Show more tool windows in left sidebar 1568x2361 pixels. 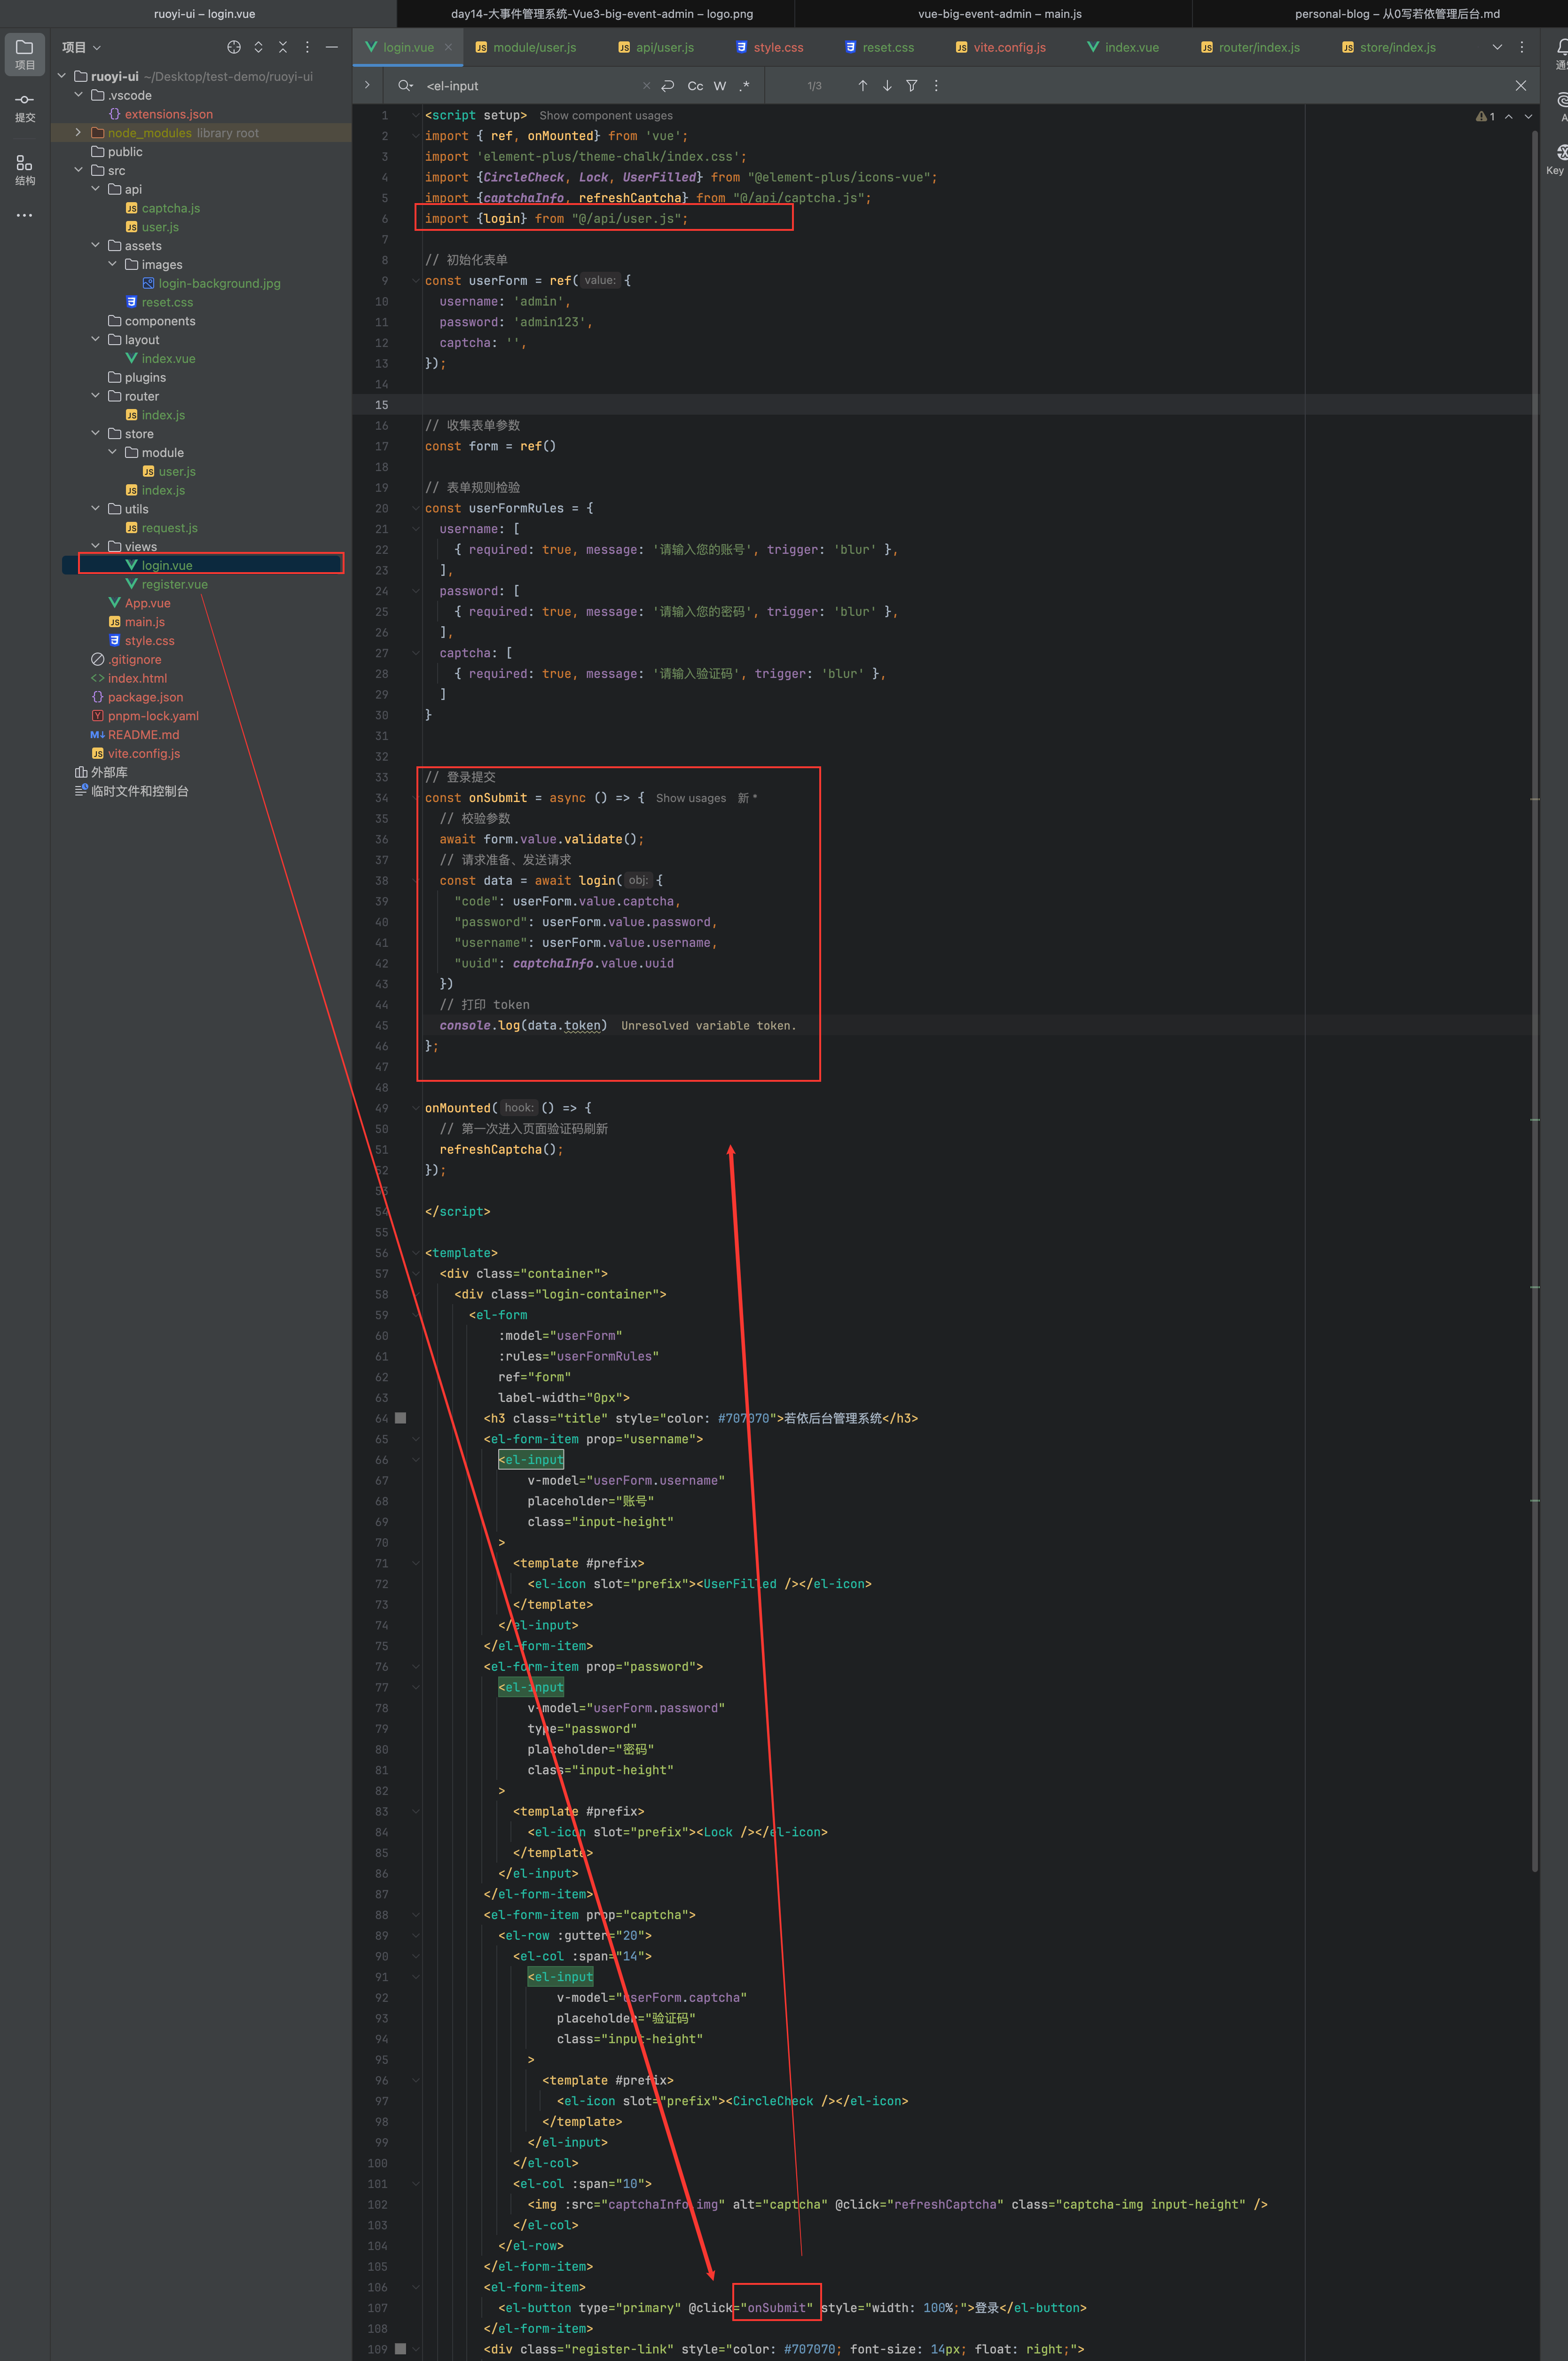pyautogui.click(x=25, y=215)
